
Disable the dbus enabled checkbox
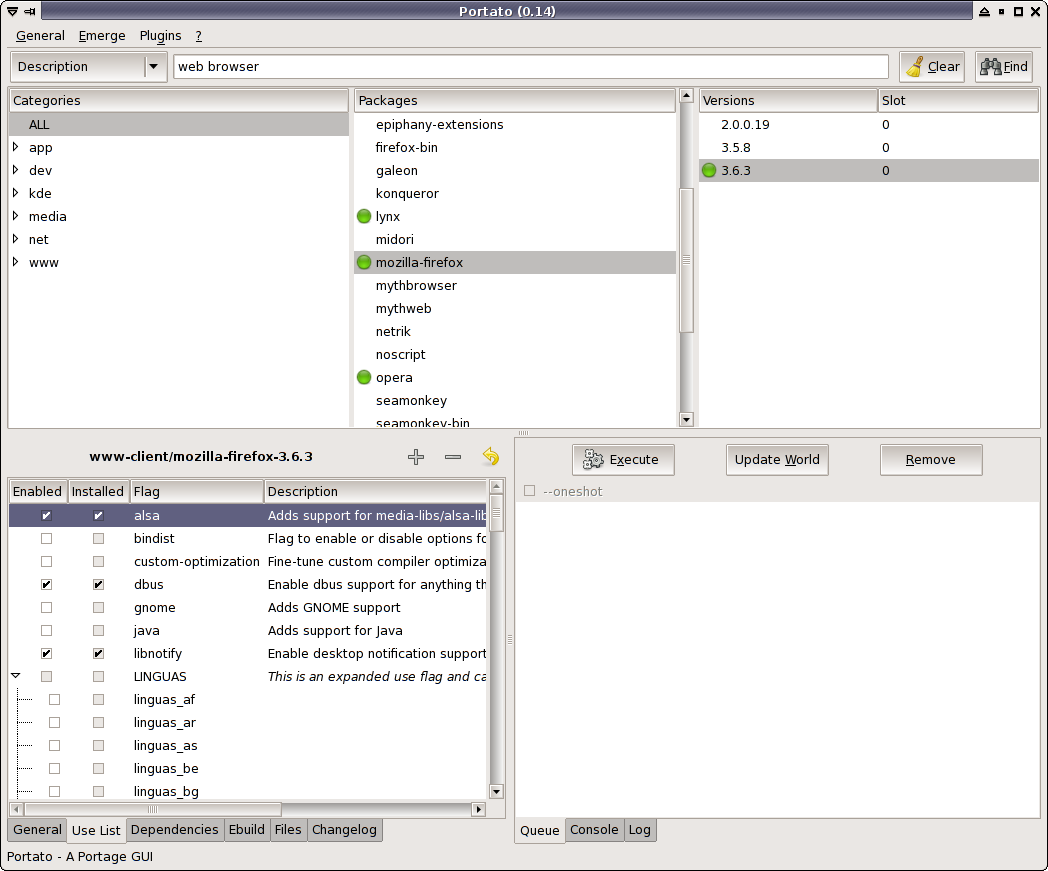pos(46,585)
